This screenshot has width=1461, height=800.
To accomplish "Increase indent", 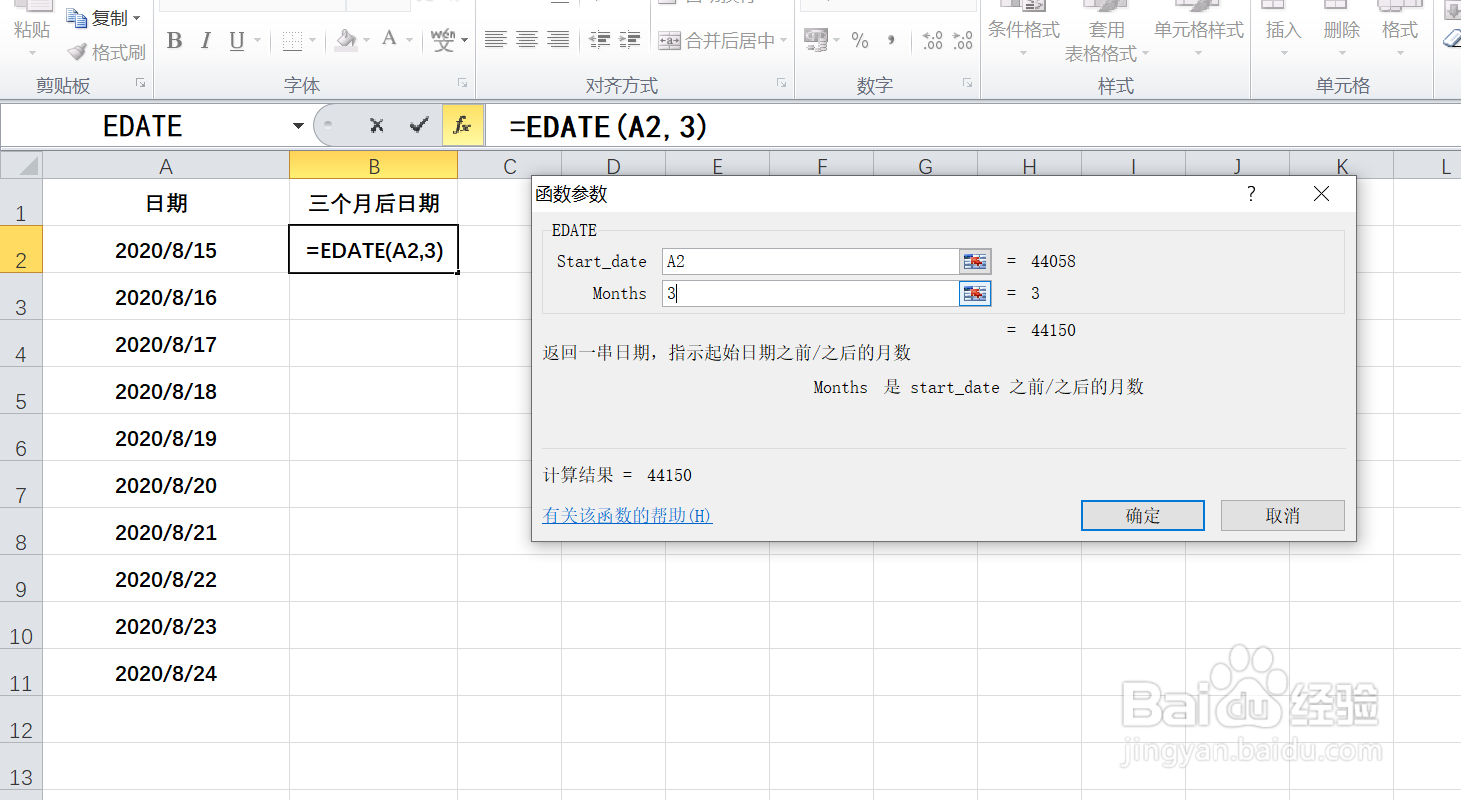I will click(630, 40).
